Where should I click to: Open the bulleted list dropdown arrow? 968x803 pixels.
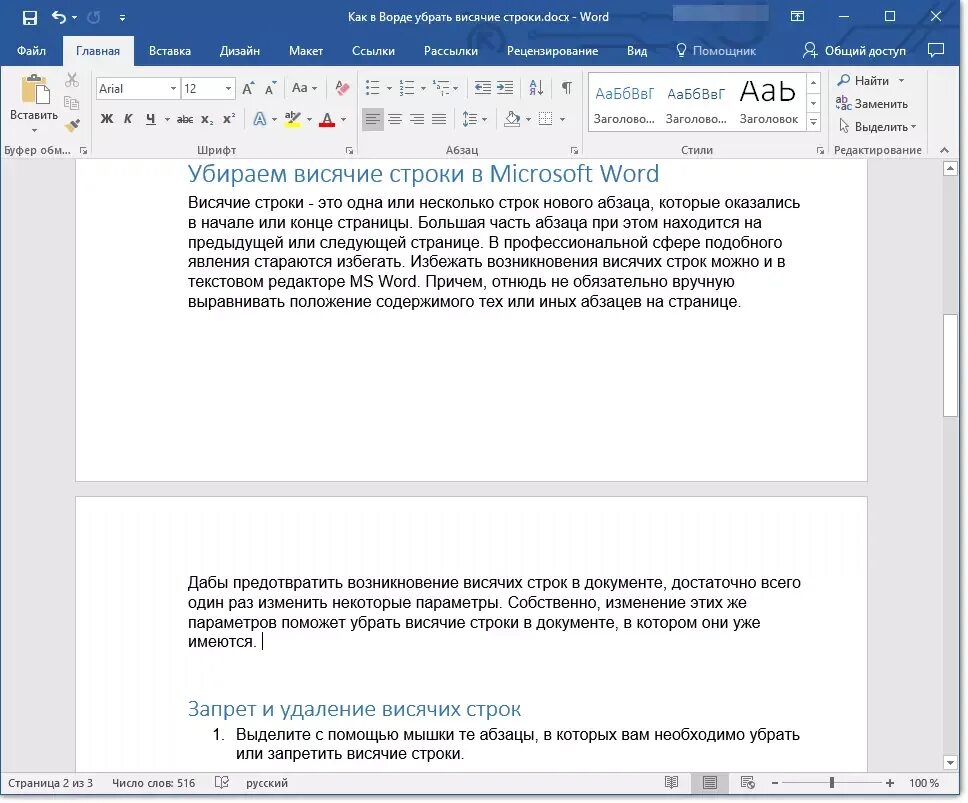[389, 89]
